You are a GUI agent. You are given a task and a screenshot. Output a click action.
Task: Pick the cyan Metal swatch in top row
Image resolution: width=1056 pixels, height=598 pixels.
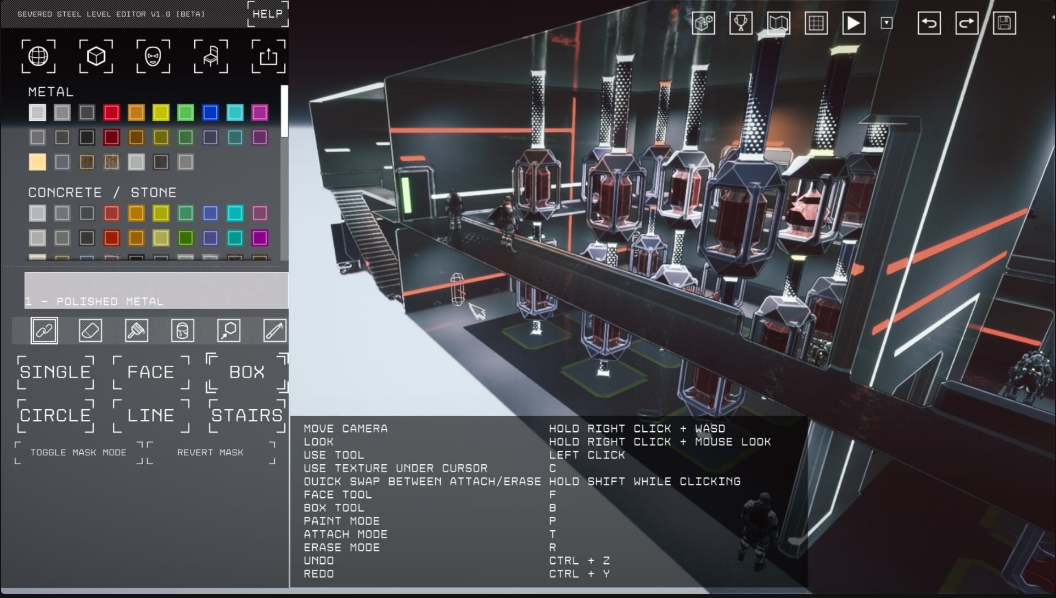tap(235, 112)
